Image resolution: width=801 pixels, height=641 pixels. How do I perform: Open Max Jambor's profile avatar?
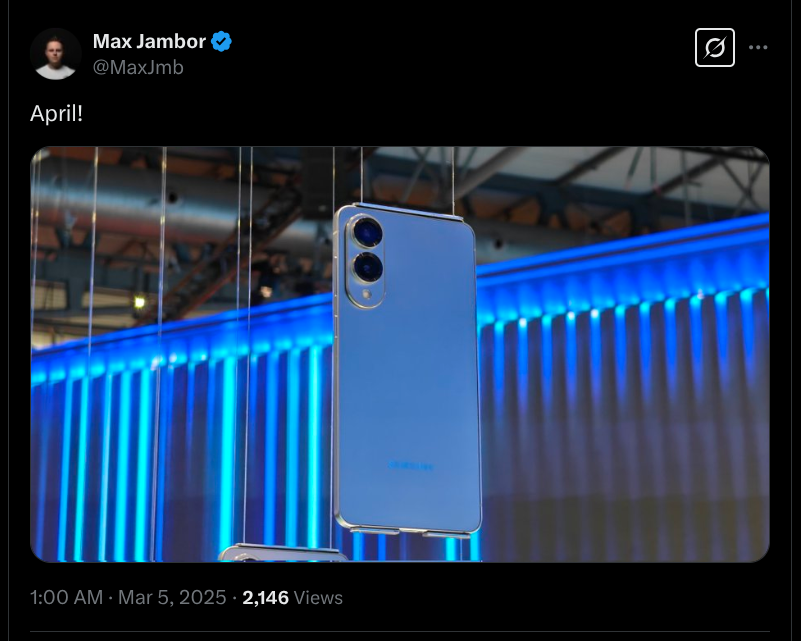[55, 54]
